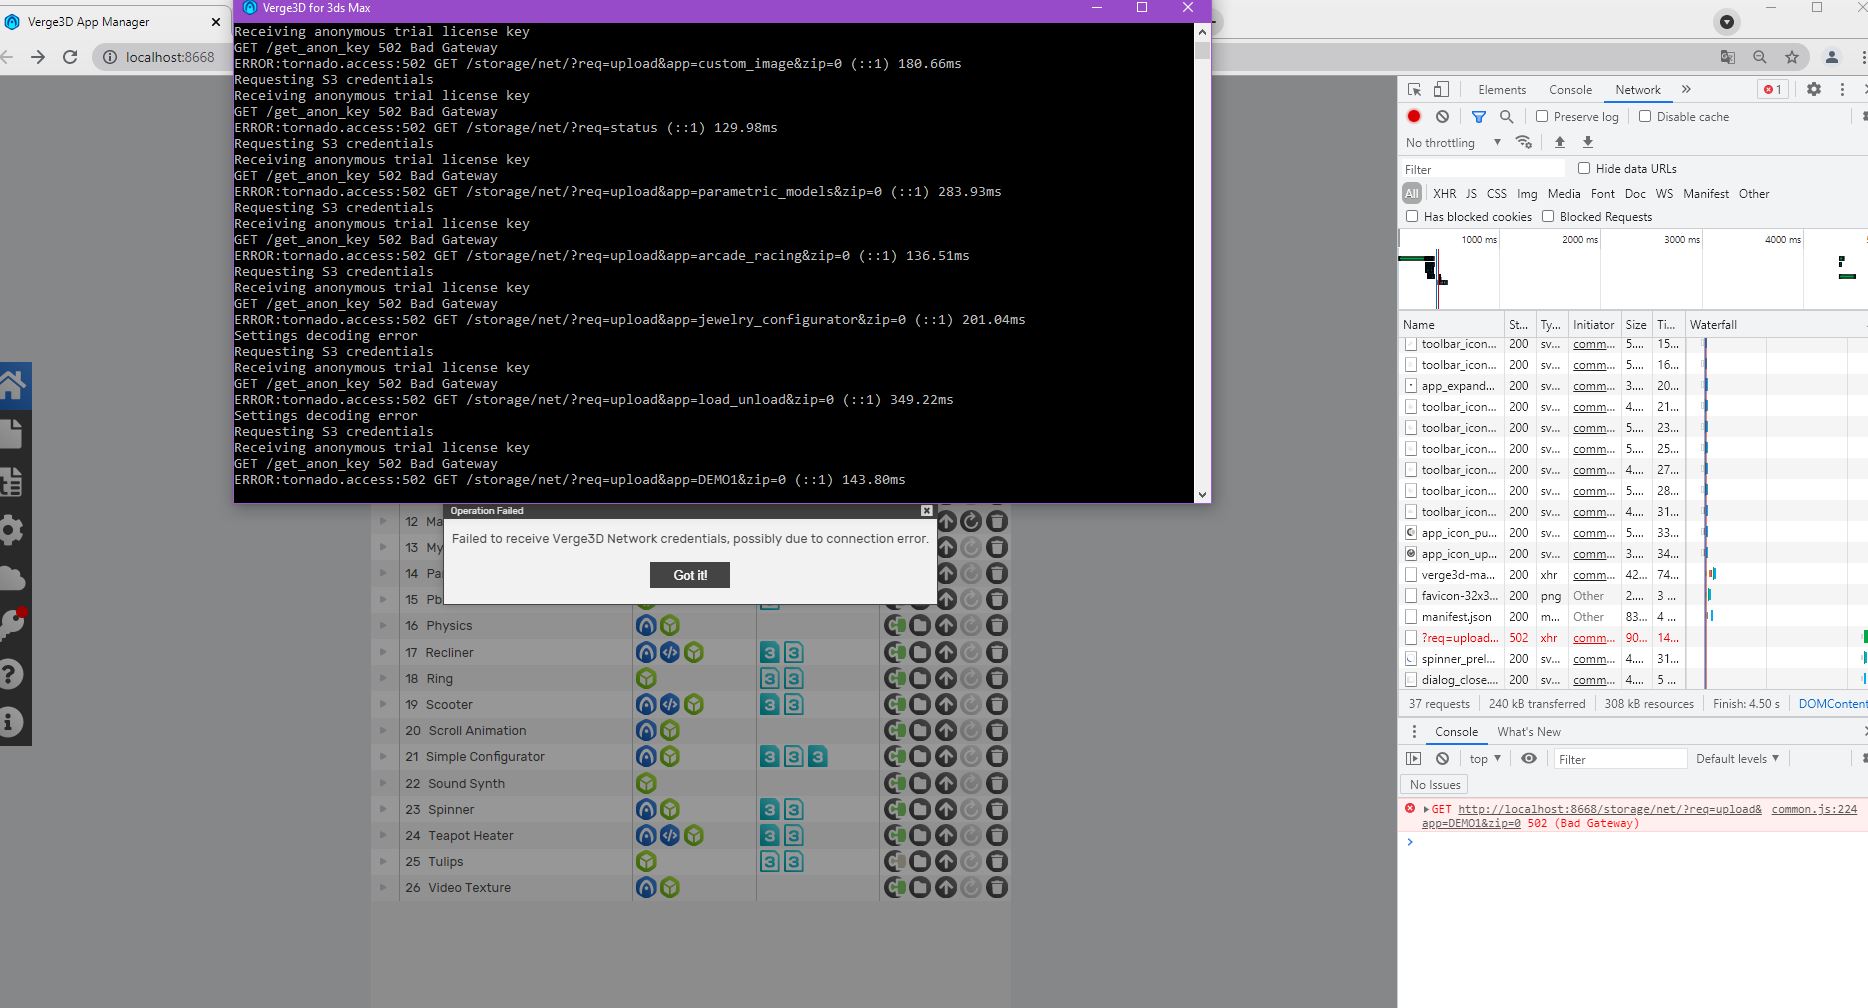The image size is (1868, 1008).
Task: Select the Network tab
Action: [x=1638, y=90]
